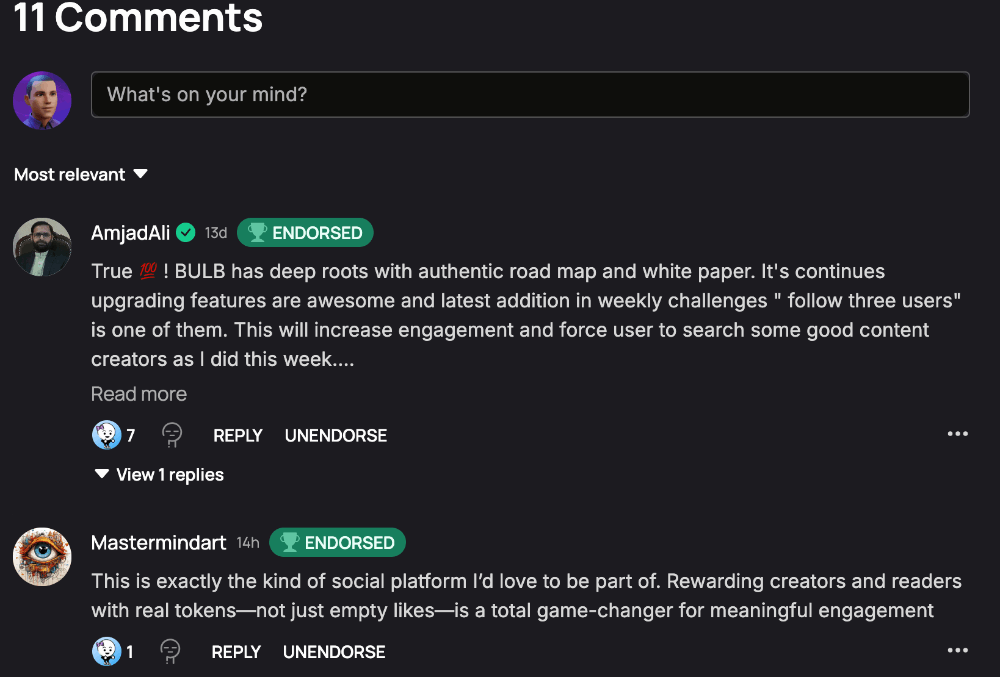Click the dislike face icon on Mastermindart's comment
This screenshot has height=677, width=1000.
pyautogui.click(x=170, y=652)
